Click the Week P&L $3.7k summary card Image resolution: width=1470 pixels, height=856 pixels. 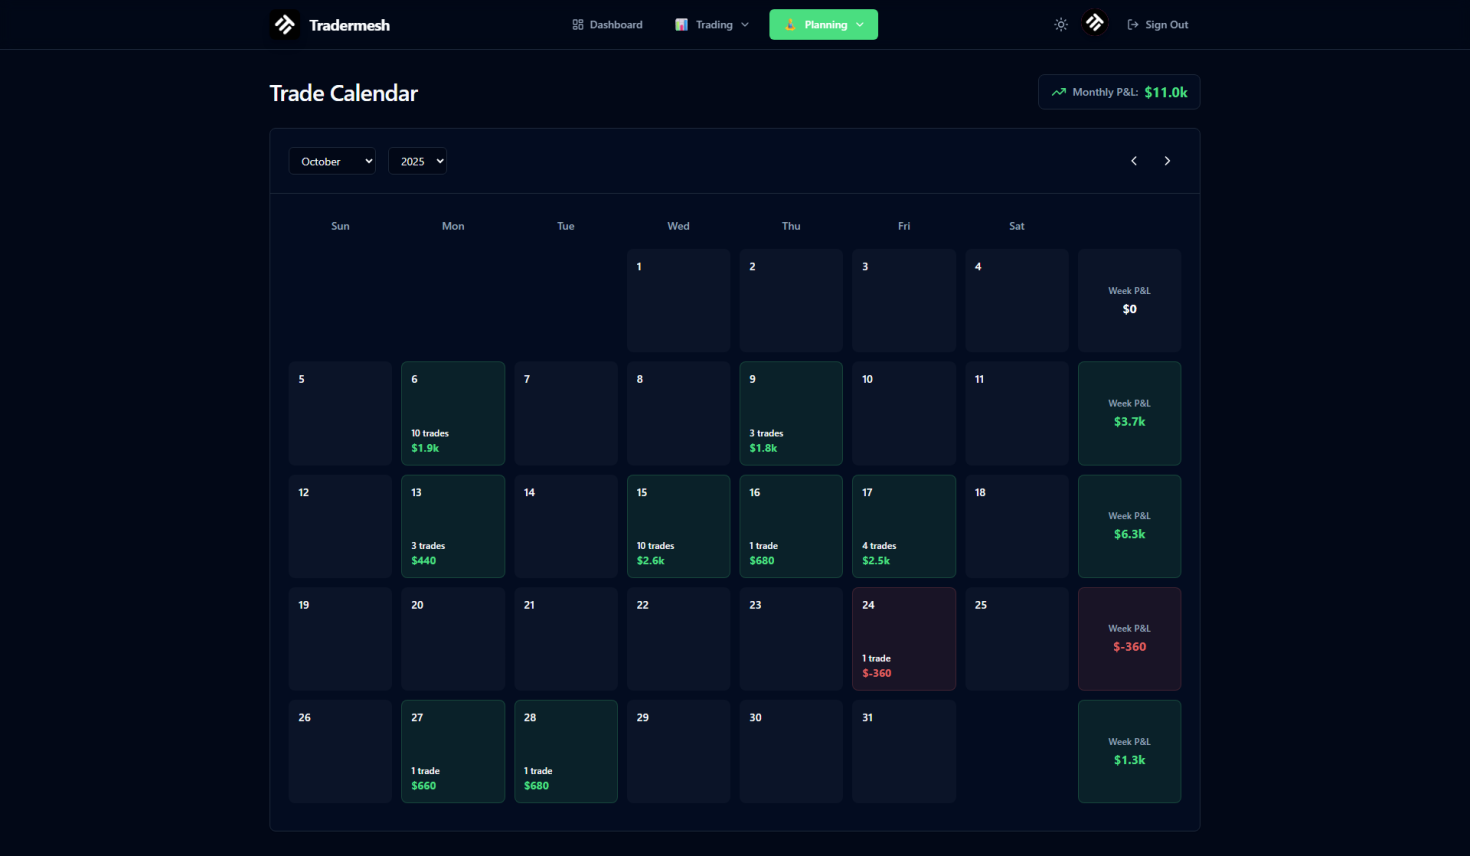[1129, 413]
